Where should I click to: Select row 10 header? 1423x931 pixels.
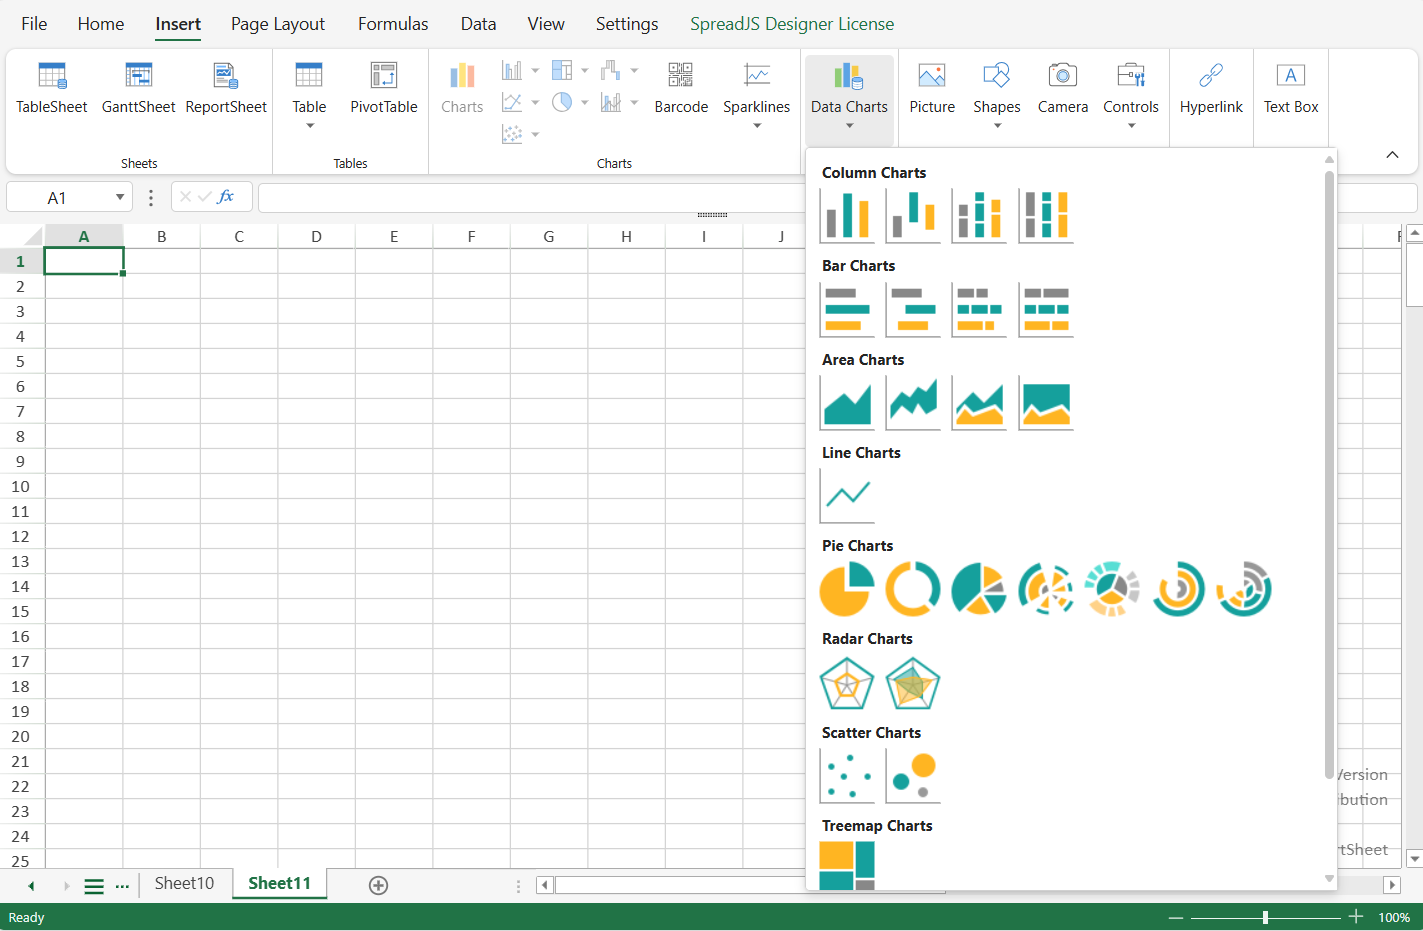tap(20, 487)
